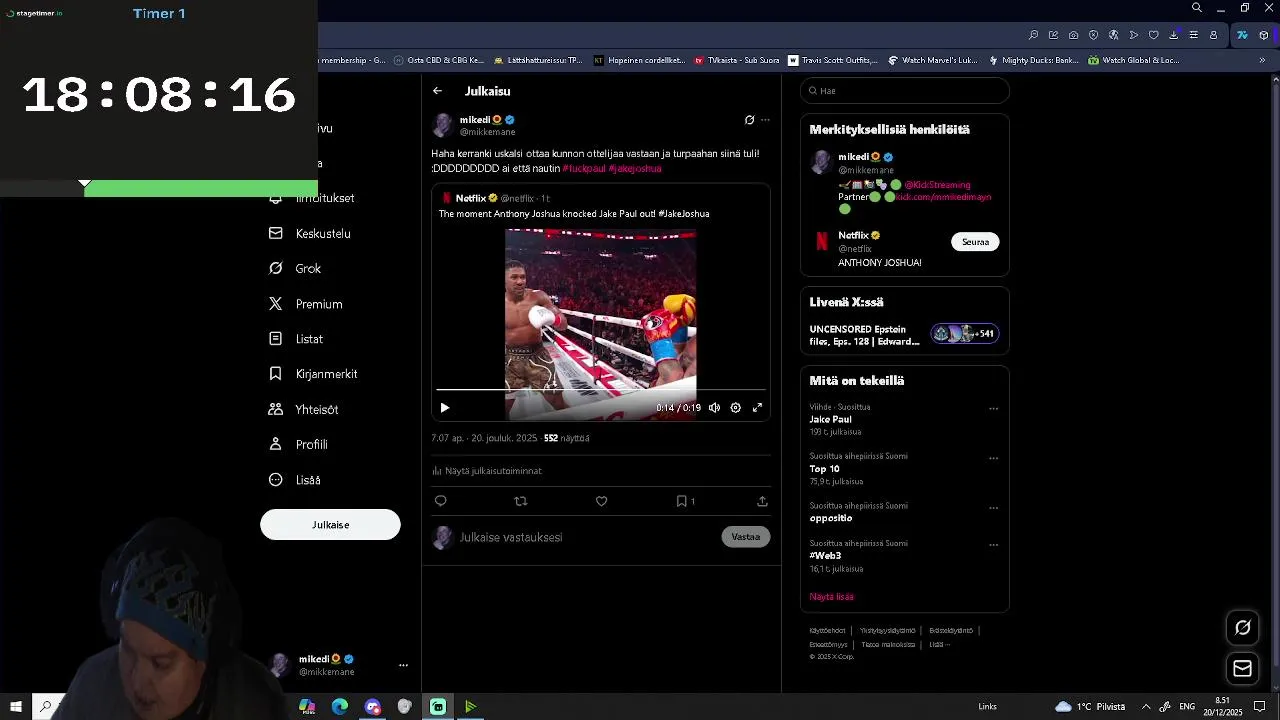This screenshot has height=720, width=1280.
Task: Follow Netflix with Seuraa button
Action: click(975, 242)
